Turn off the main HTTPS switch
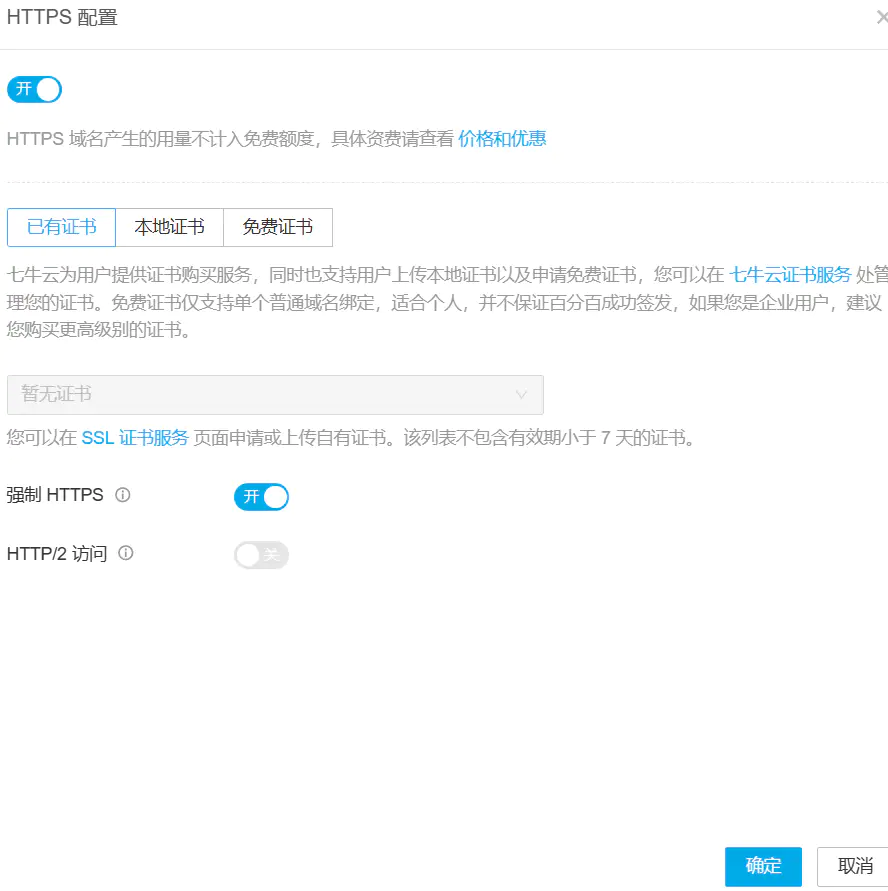888x891 pixels. coord(35,89)
